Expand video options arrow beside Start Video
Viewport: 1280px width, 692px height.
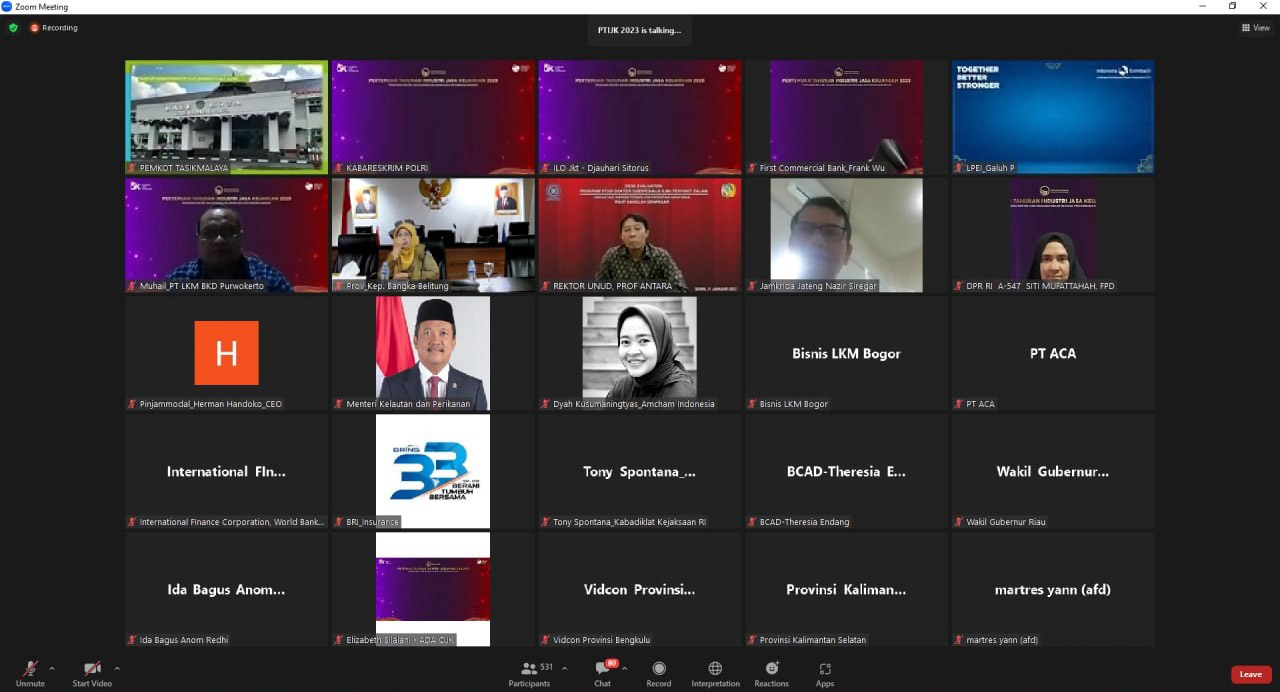pyautogui.click(x=117, y=668)
